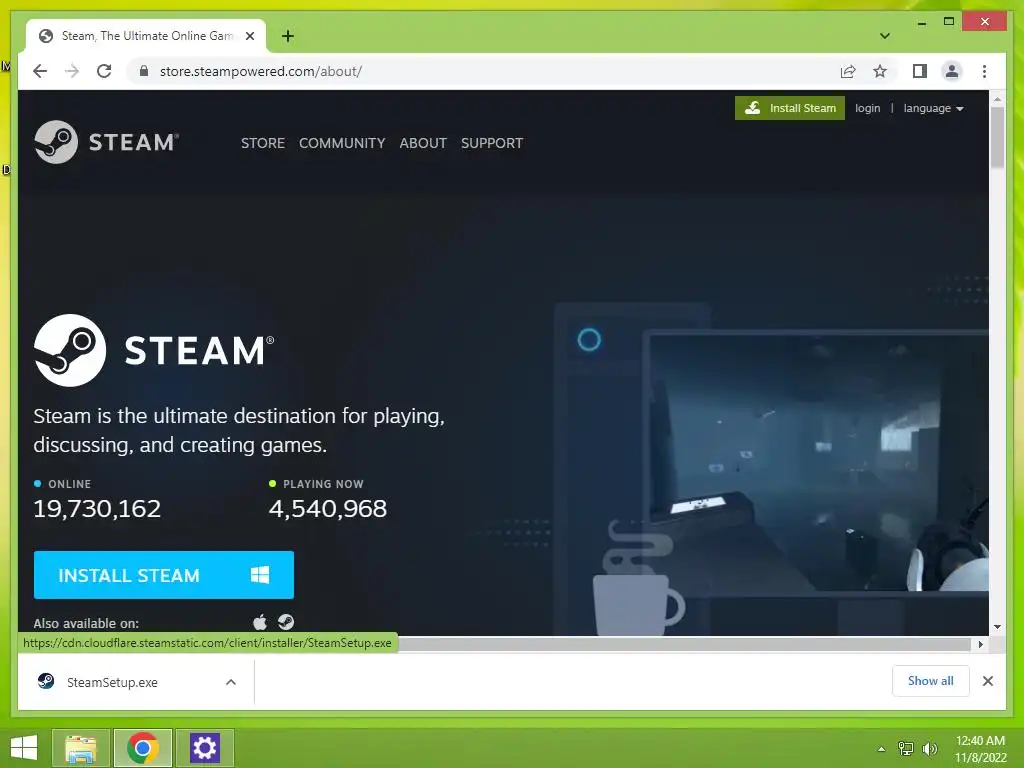Click the Steam tagline text
Image resolution: width=1024 pixels, height=768 pixels.
coord(239,430)
